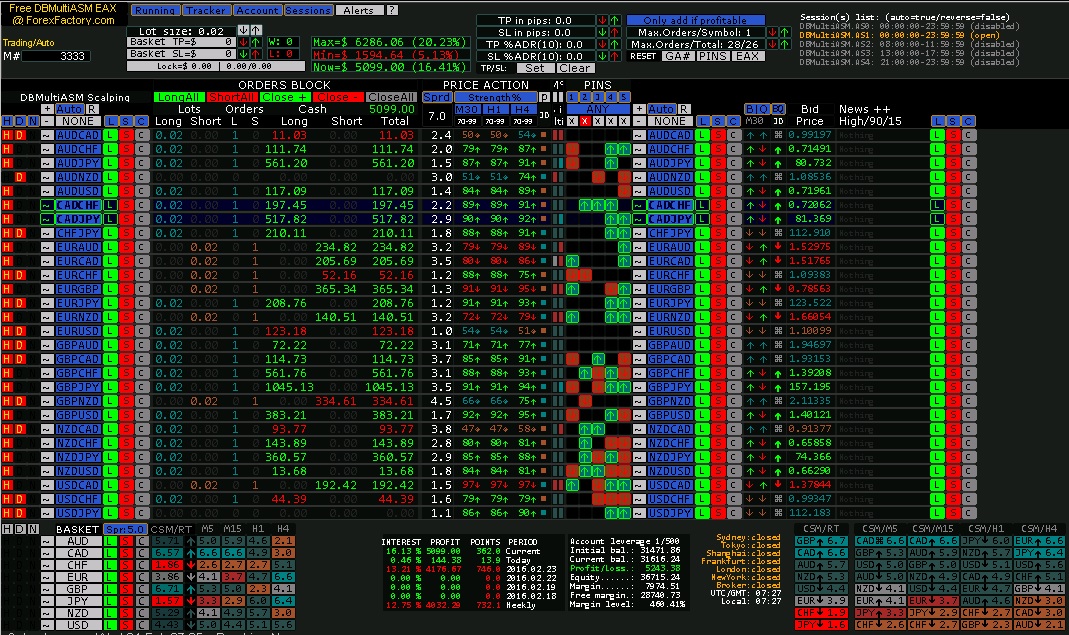
Task: Click gray C button for USD basket
Action: pyautogui.click(x=141, y=625)
